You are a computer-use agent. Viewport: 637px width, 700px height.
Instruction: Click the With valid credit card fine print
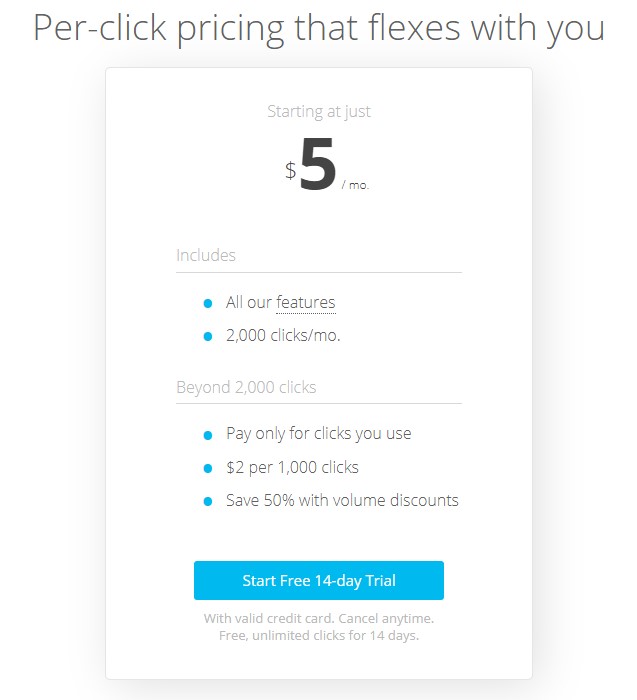pos(319,618)
